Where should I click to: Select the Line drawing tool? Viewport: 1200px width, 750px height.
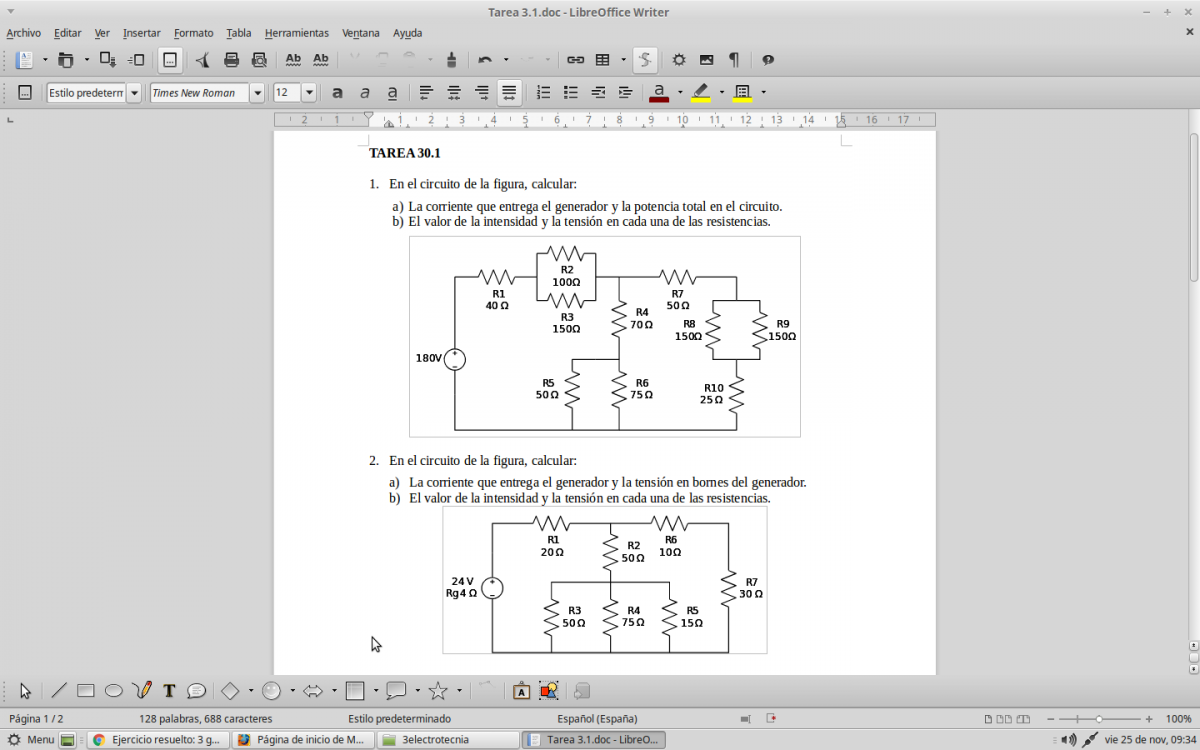pos(59,691)
